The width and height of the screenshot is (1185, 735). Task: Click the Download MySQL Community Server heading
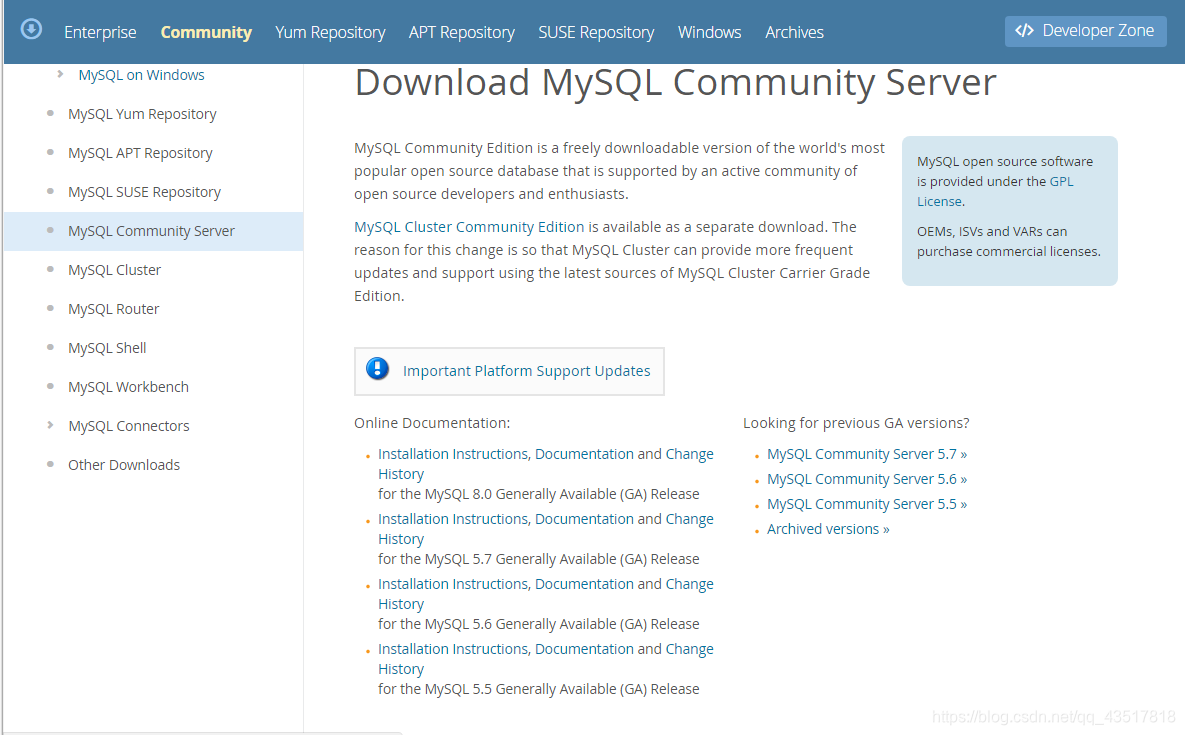pyautogui.click(x=675, y=82)
